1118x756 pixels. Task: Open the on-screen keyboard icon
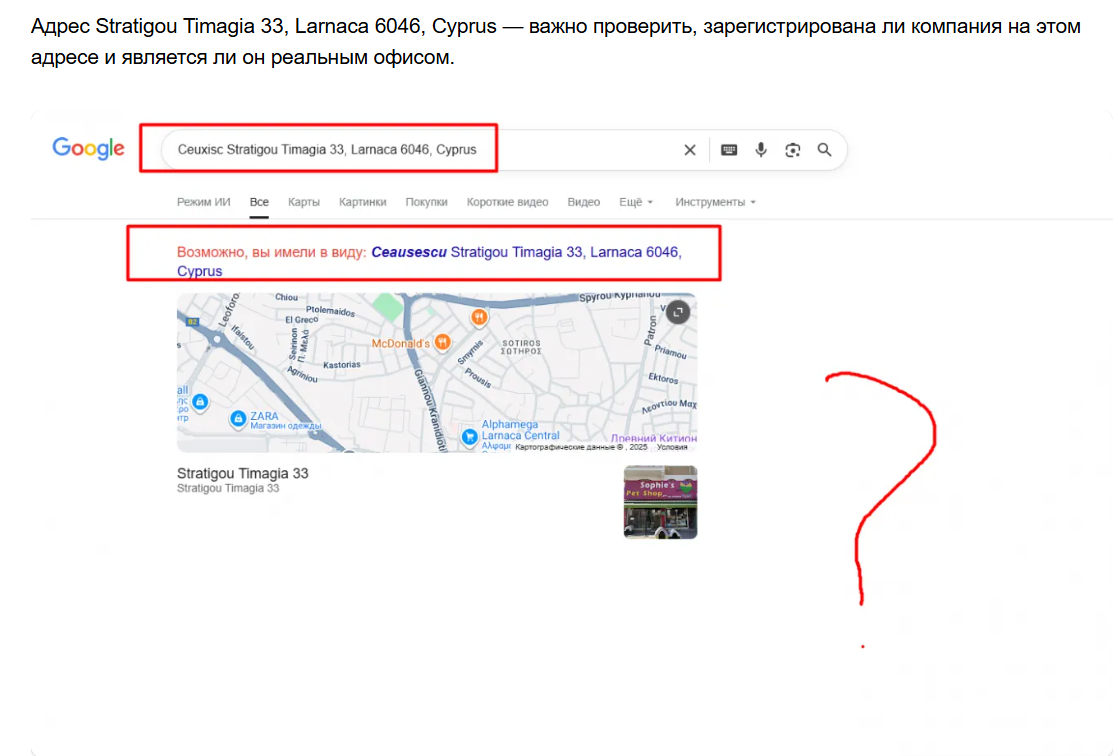coord(729,150)
